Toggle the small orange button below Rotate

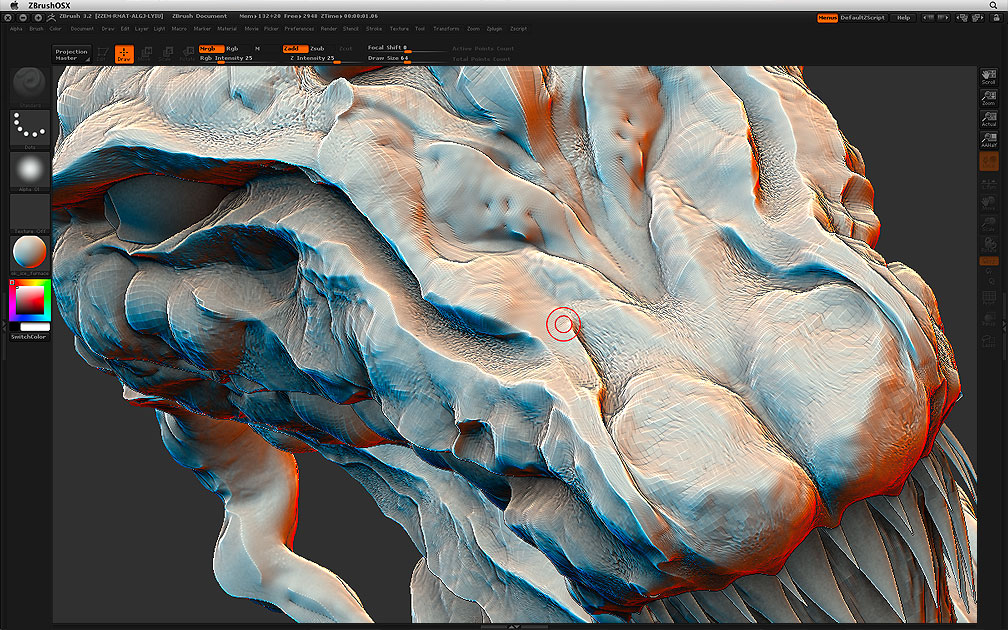pyautogui.click(x=989, y=261)
